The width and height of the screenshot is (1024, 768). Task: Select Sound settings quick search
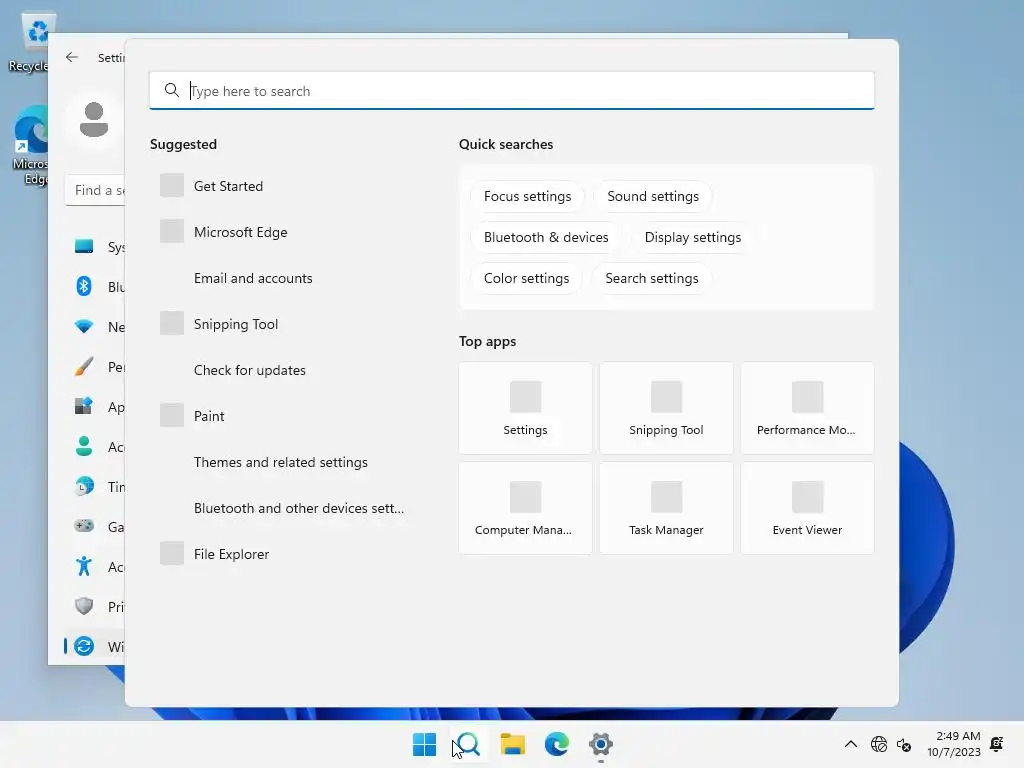click(x=653, y=196)
